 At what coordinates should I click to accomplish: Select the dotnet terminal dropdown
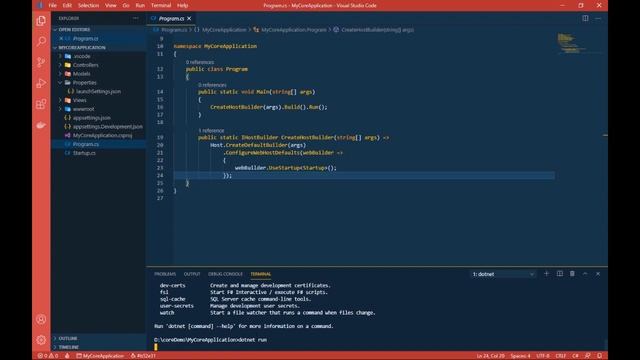coord(503,274)
